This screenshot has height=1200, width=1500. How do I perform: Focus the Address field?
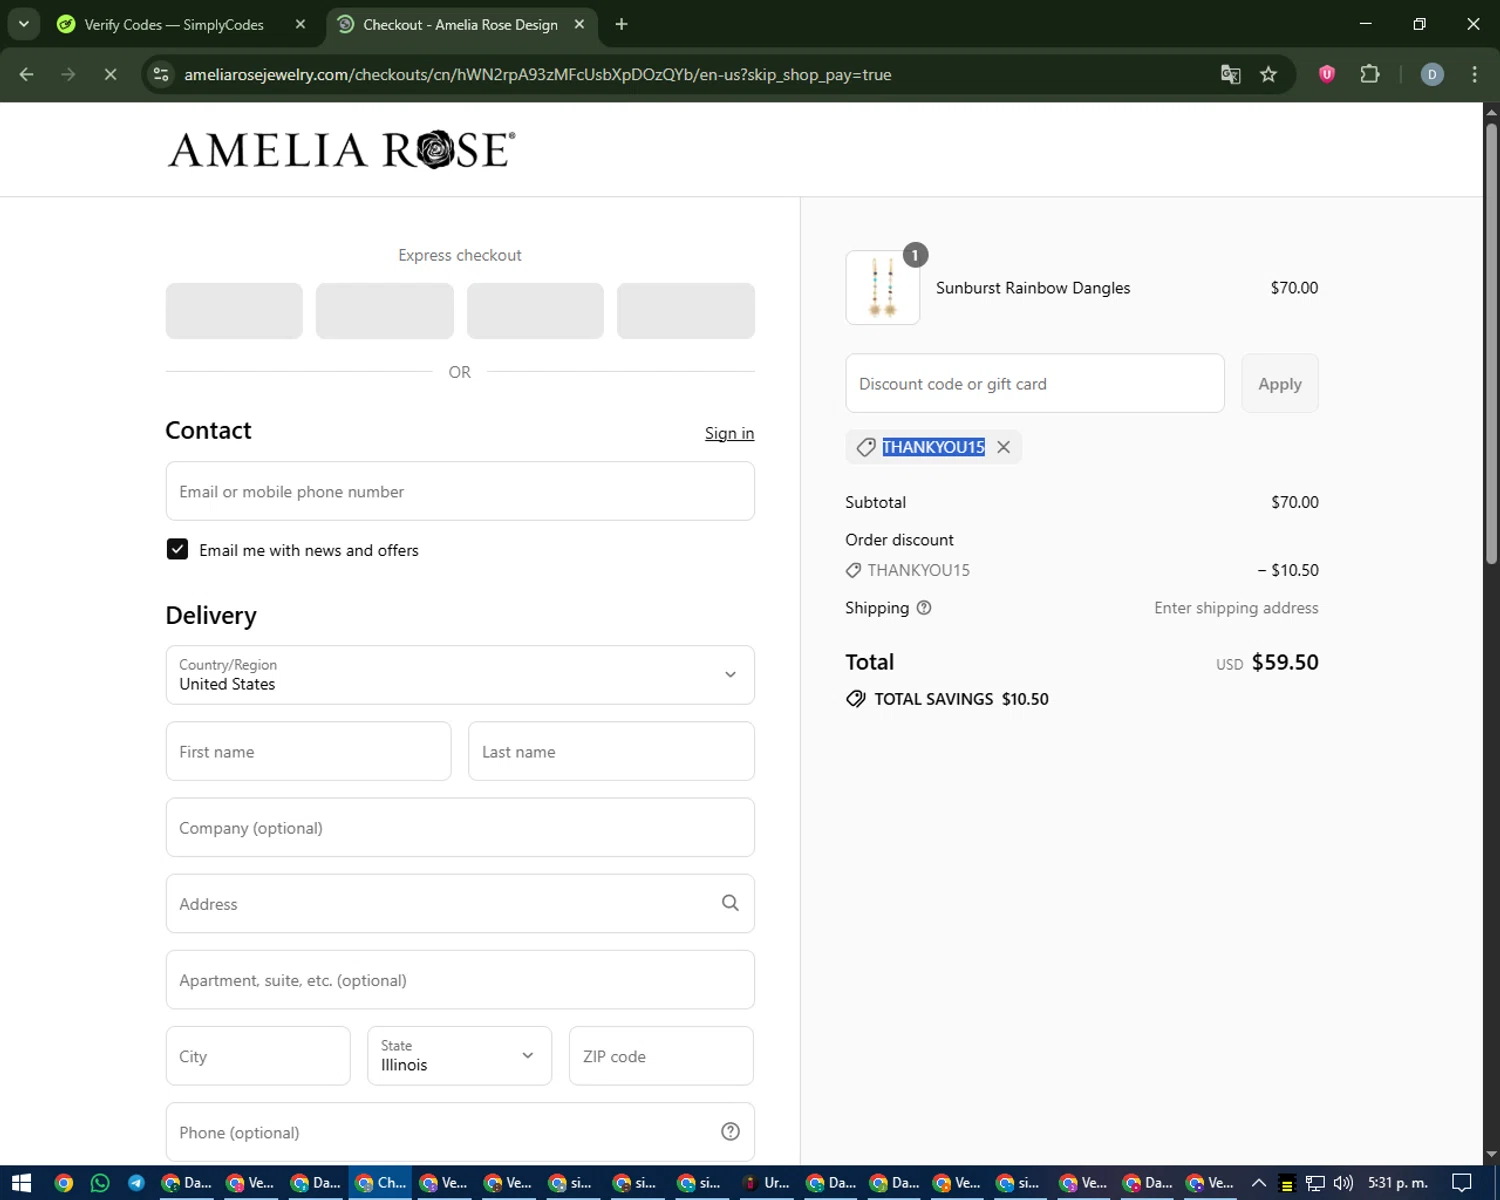[460, 903]
